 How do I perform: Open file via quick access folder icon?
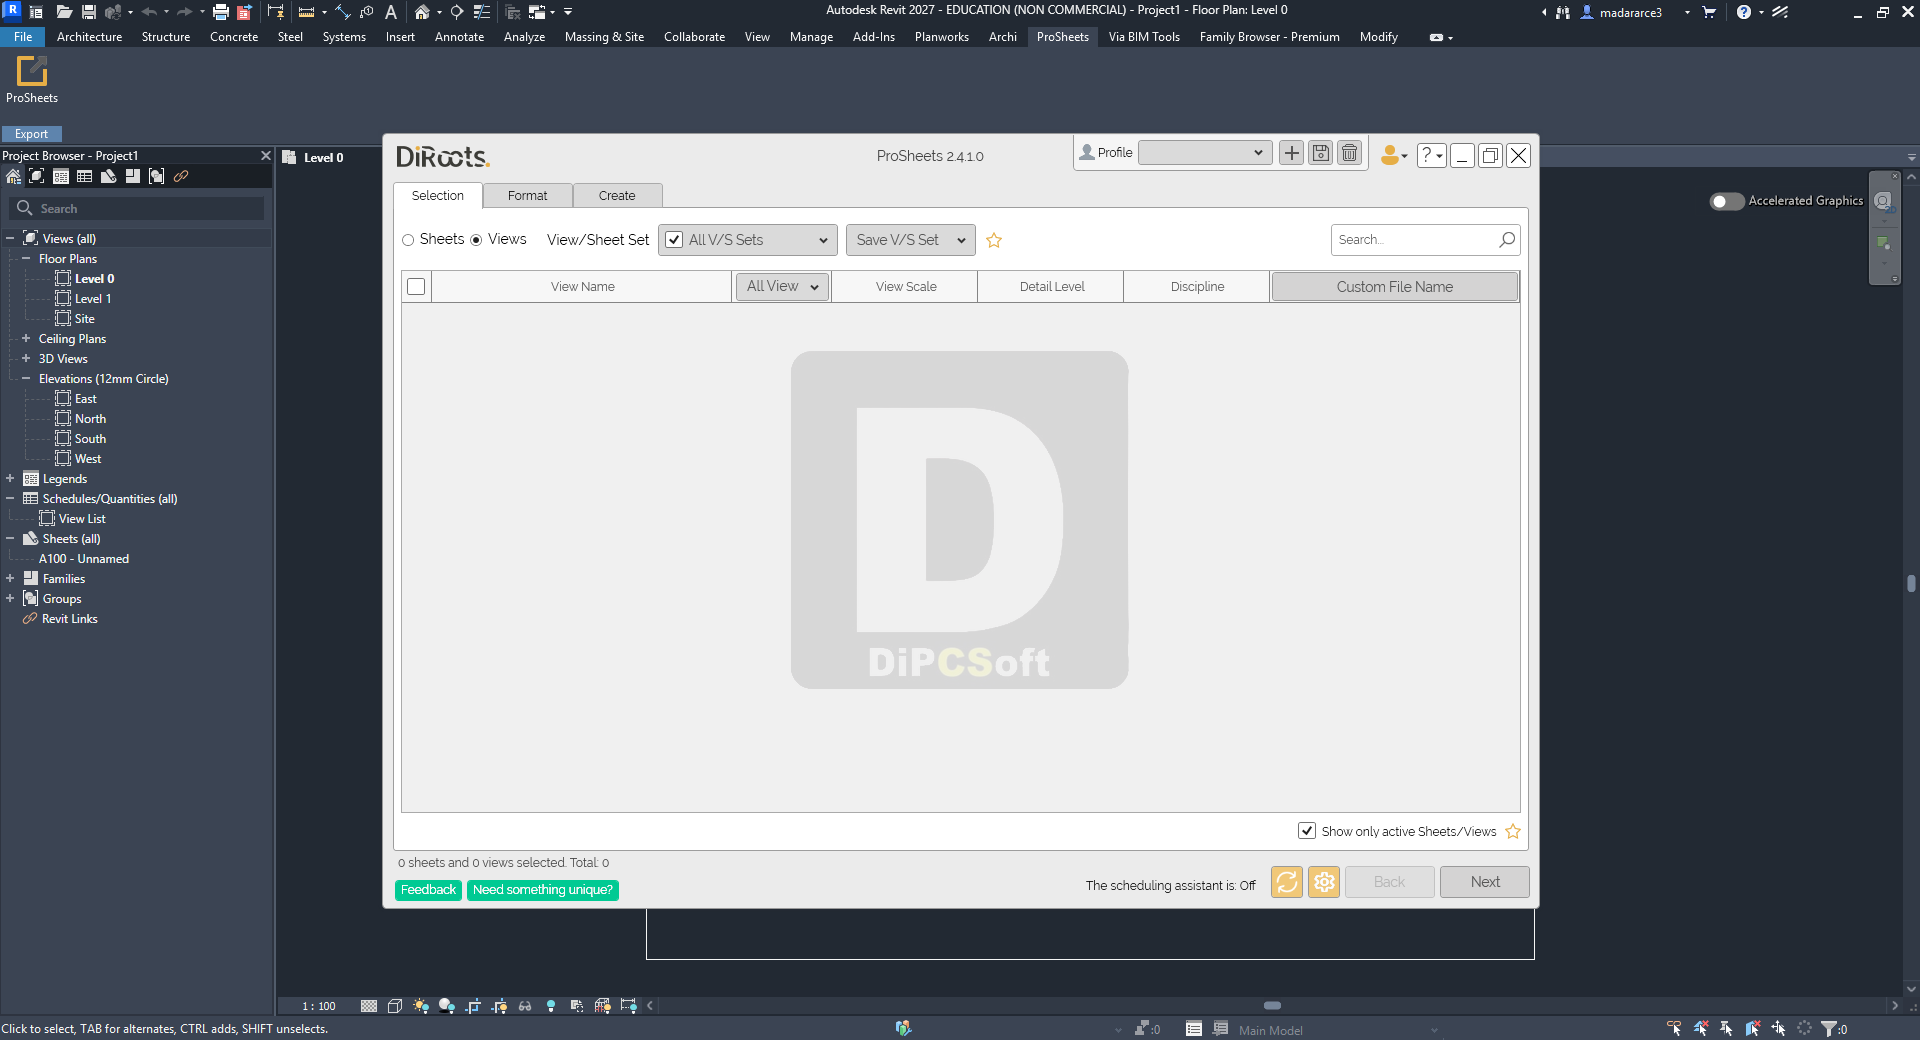tap(64, 12)
